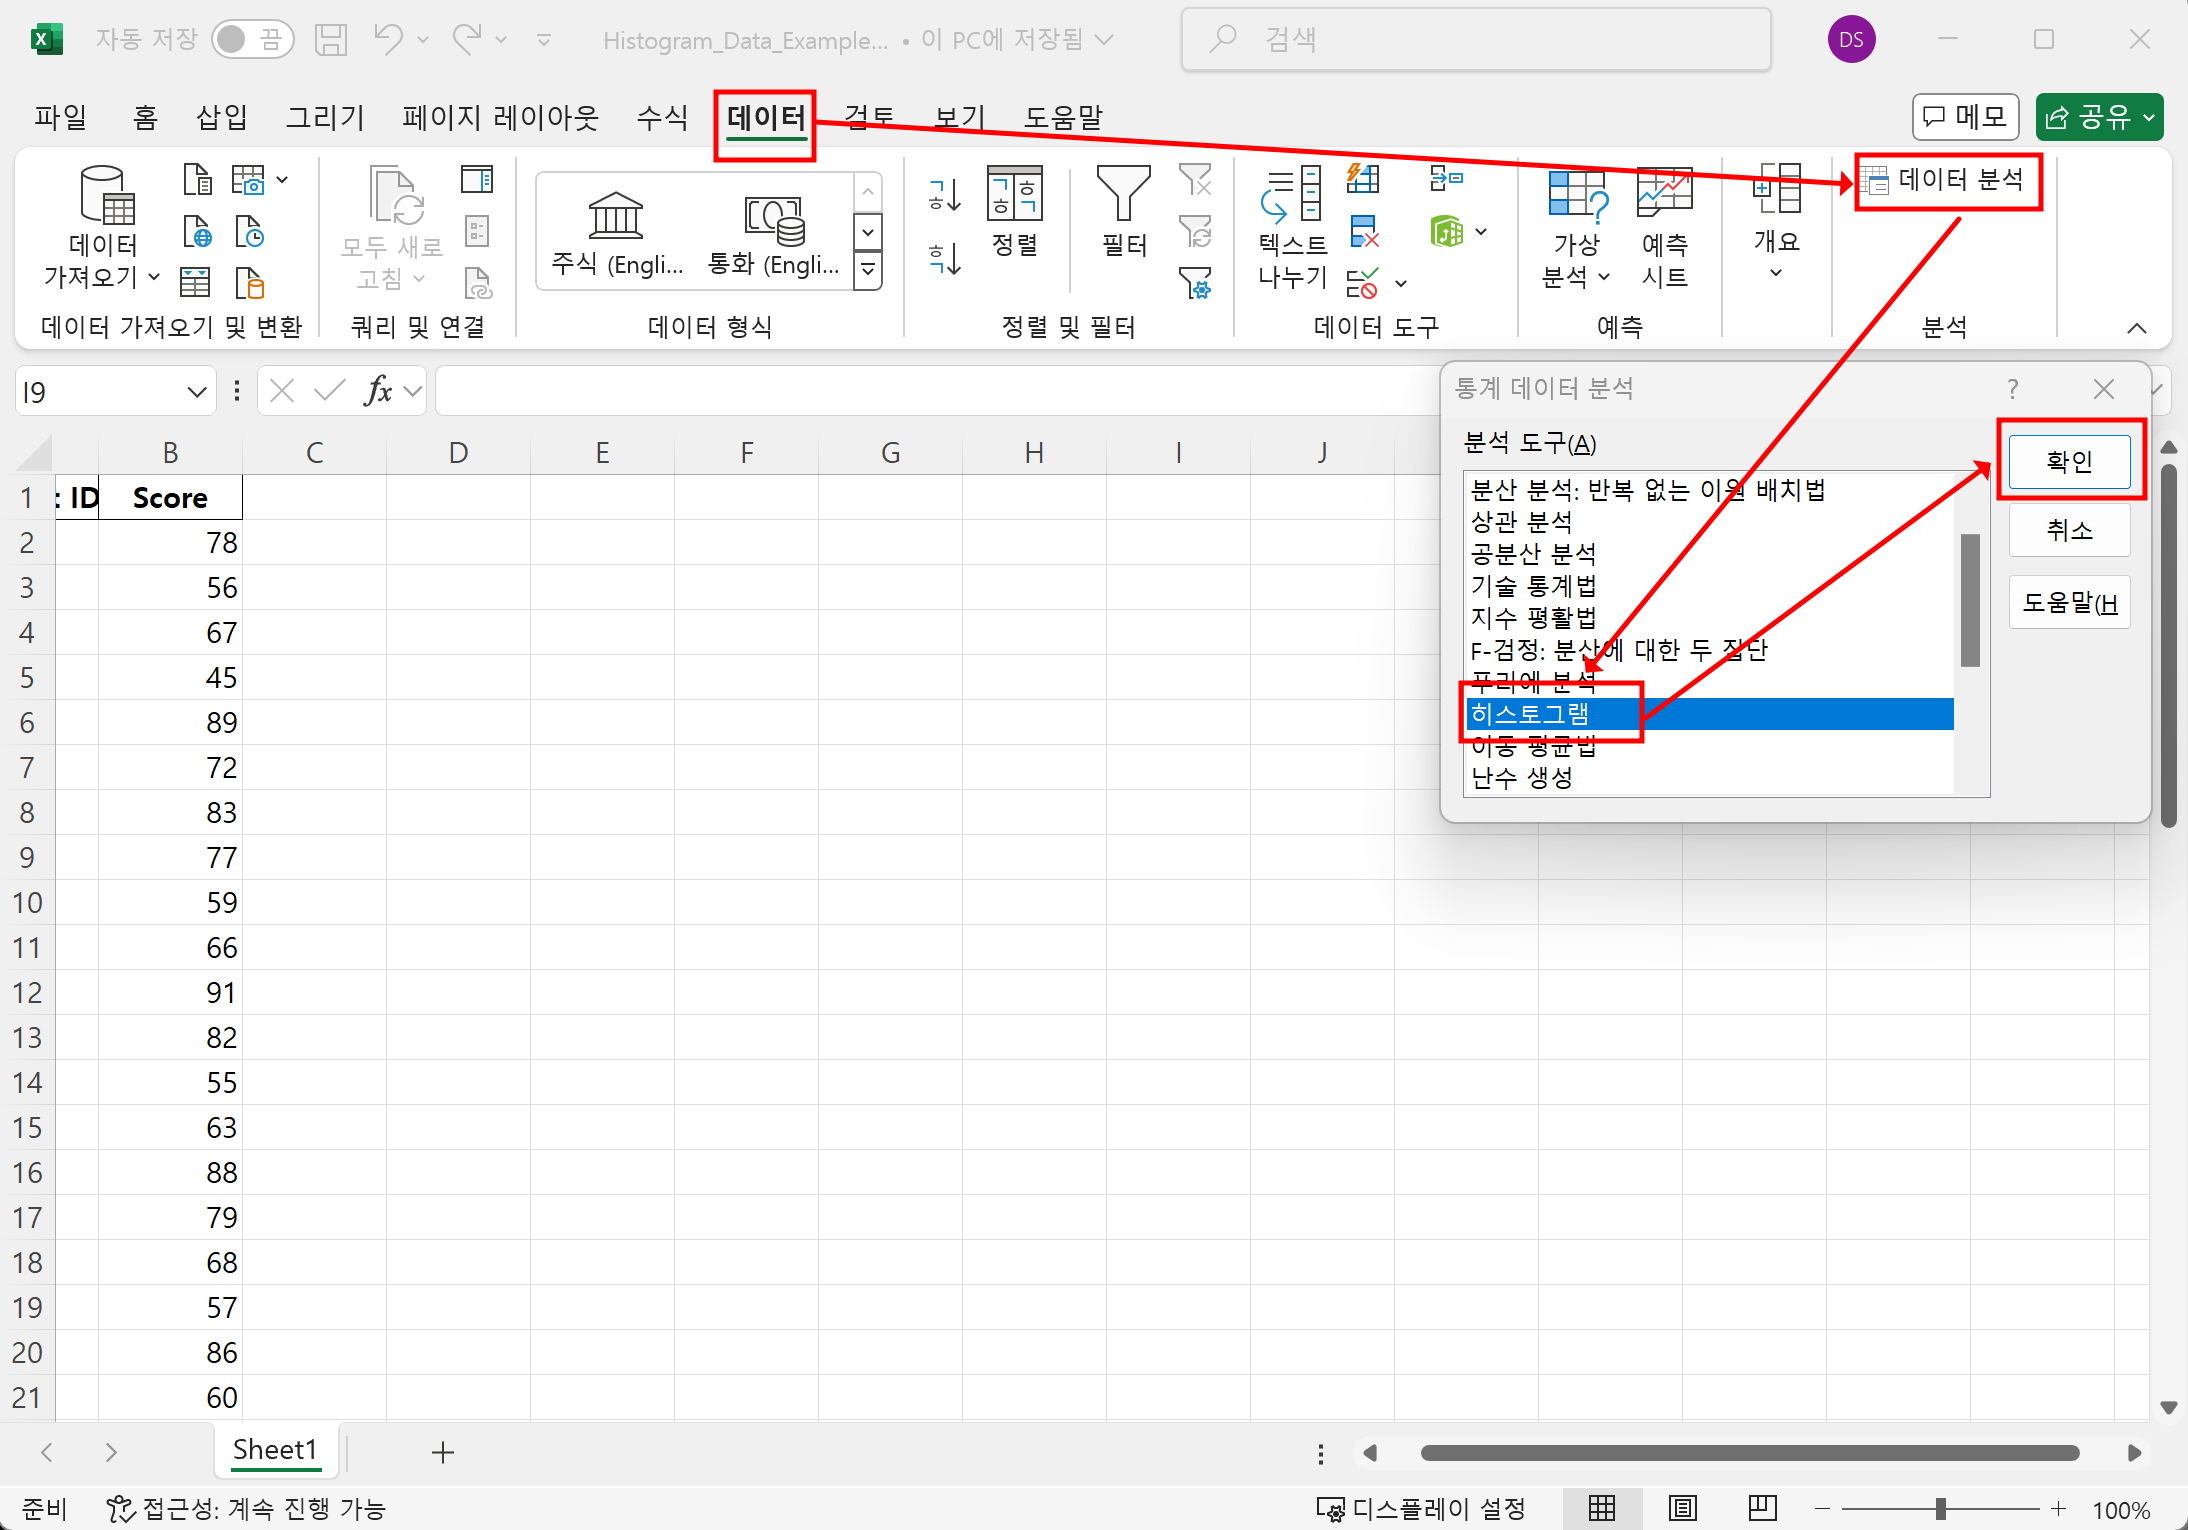Viewport: 2188px width, 1530px height.
Task: Switch to the Formulas (수식) tab
Action: tap(662, 117)
